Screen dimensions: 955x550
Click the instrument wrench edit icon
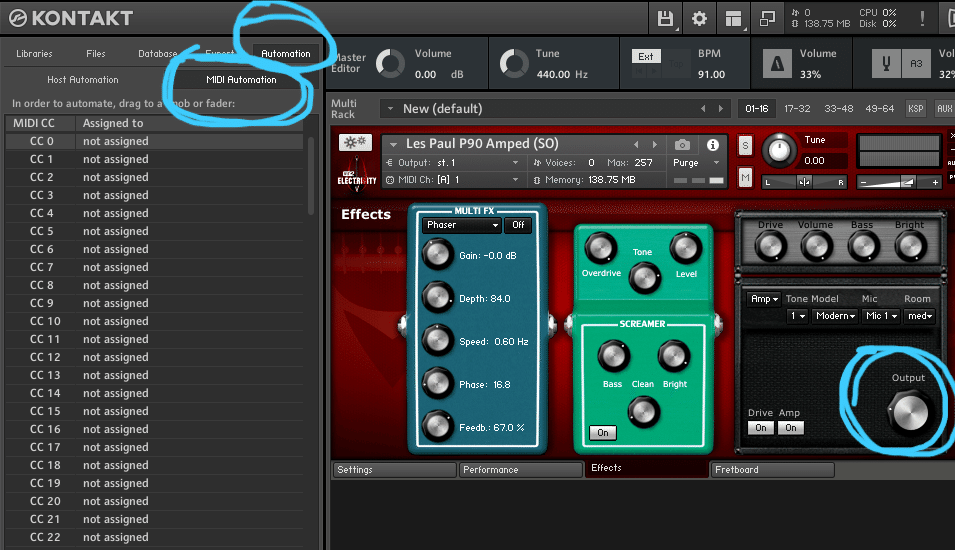pos(355,143)
